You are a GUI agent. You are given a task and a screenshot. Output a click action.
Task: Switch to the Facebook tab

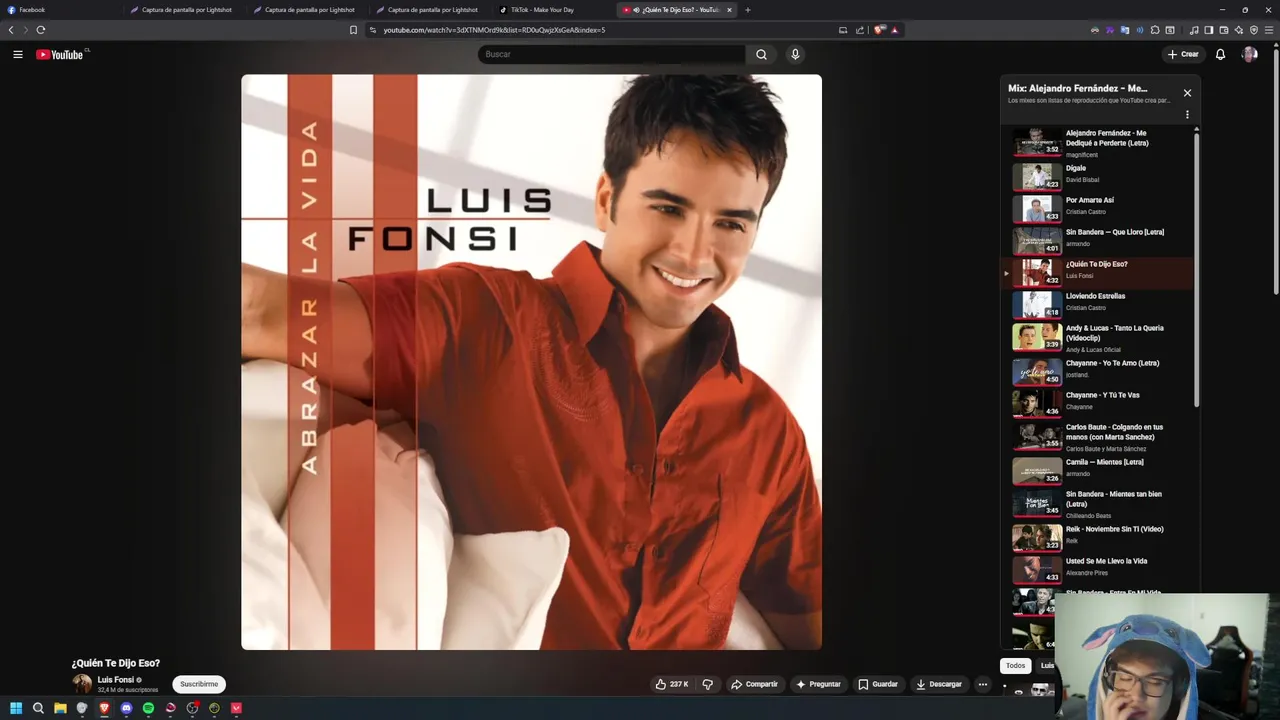(60, 10)
